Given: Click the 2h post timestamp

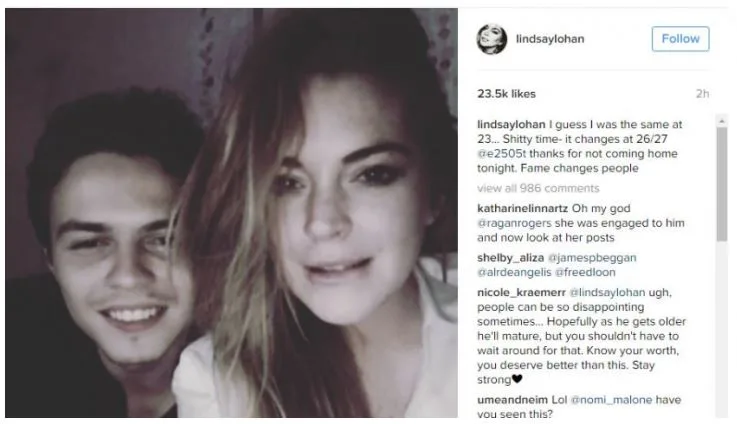Looking at the screenshot, I should coord(702,94).
